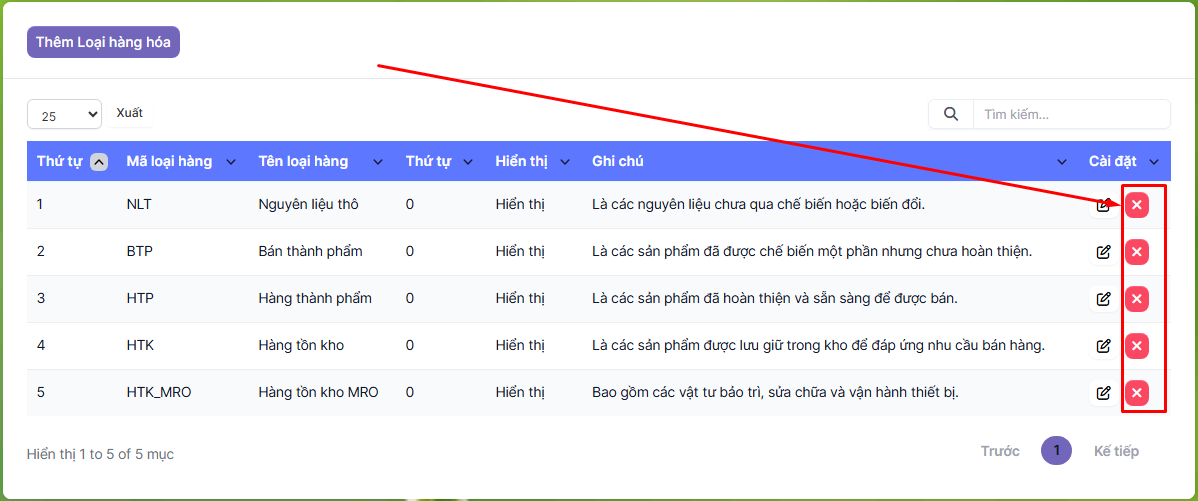This screenshot has width=1198, height=501.
Task: Delete the Bán thành phẩm row
Action: pos(1136,252)
